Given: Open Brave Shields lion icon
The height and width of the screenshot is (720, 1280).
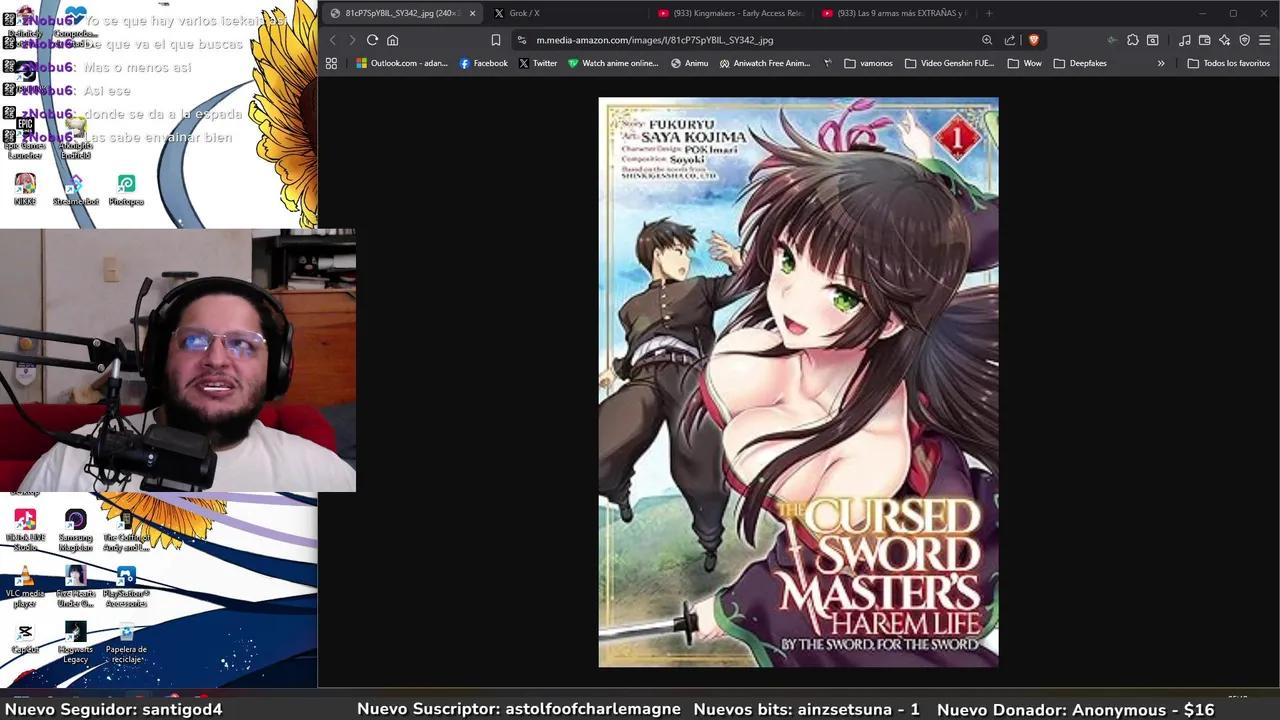Looking at the screenshot, I should (1033, 40).
